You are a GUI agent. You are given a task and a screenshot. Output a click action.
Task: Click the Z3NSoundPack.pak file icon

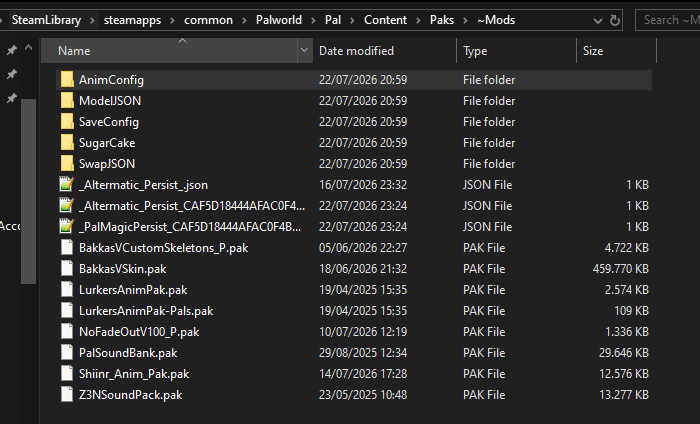pyautogui.click(x=67, y=394)
